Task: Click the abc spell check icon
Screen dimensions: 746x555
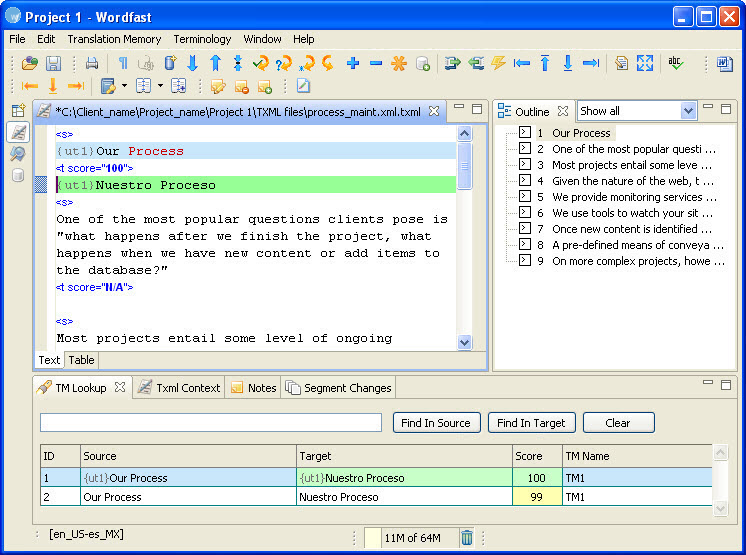Action: (676, 63)
